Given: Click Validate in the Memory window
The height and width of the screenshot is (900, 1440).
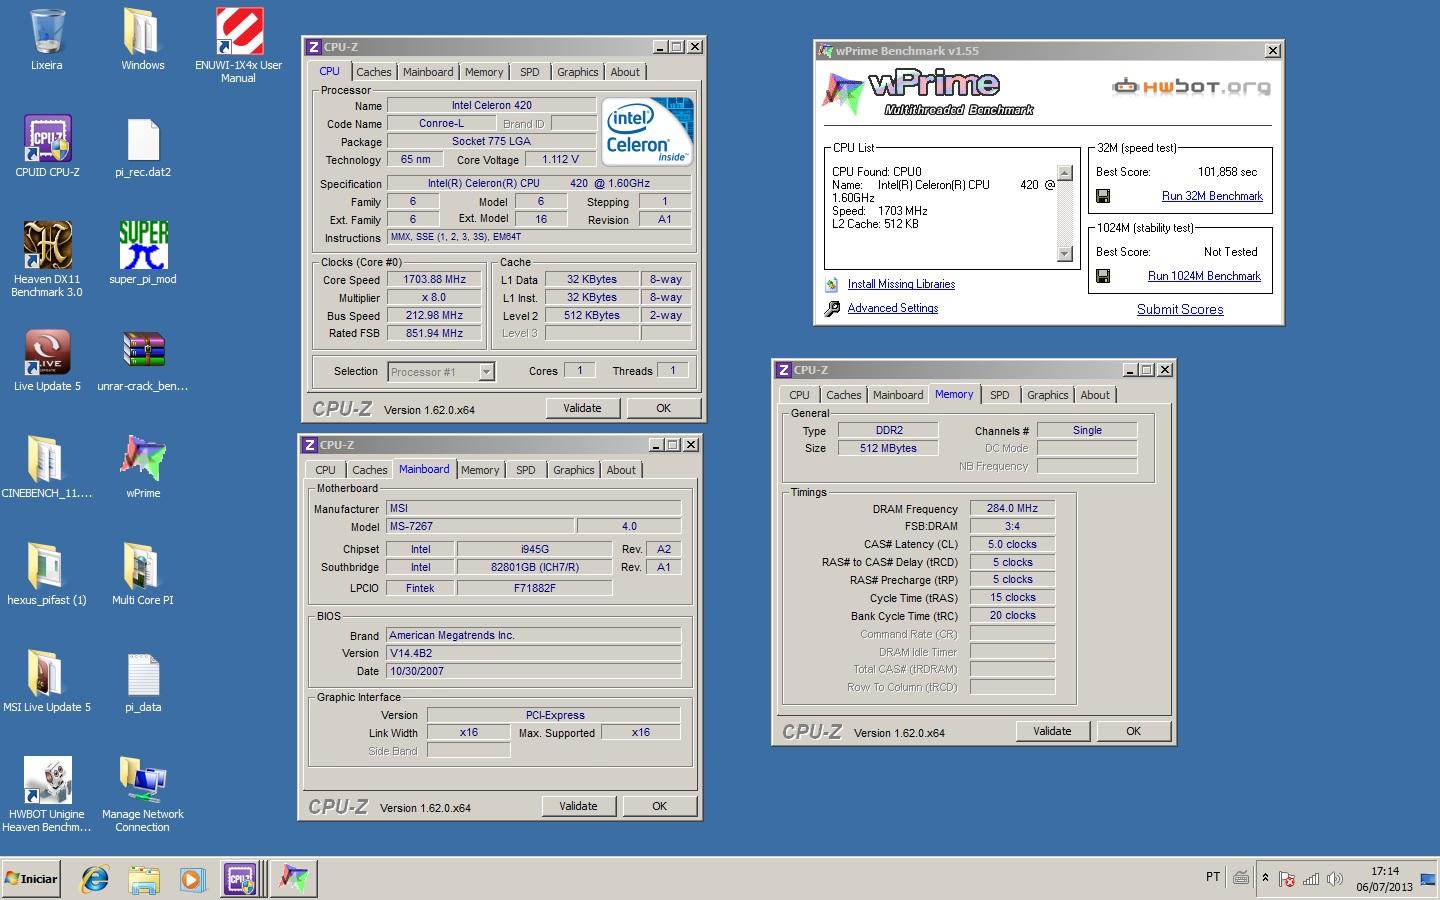Looking at the screenshot, I should click(x=1052, y=731).
